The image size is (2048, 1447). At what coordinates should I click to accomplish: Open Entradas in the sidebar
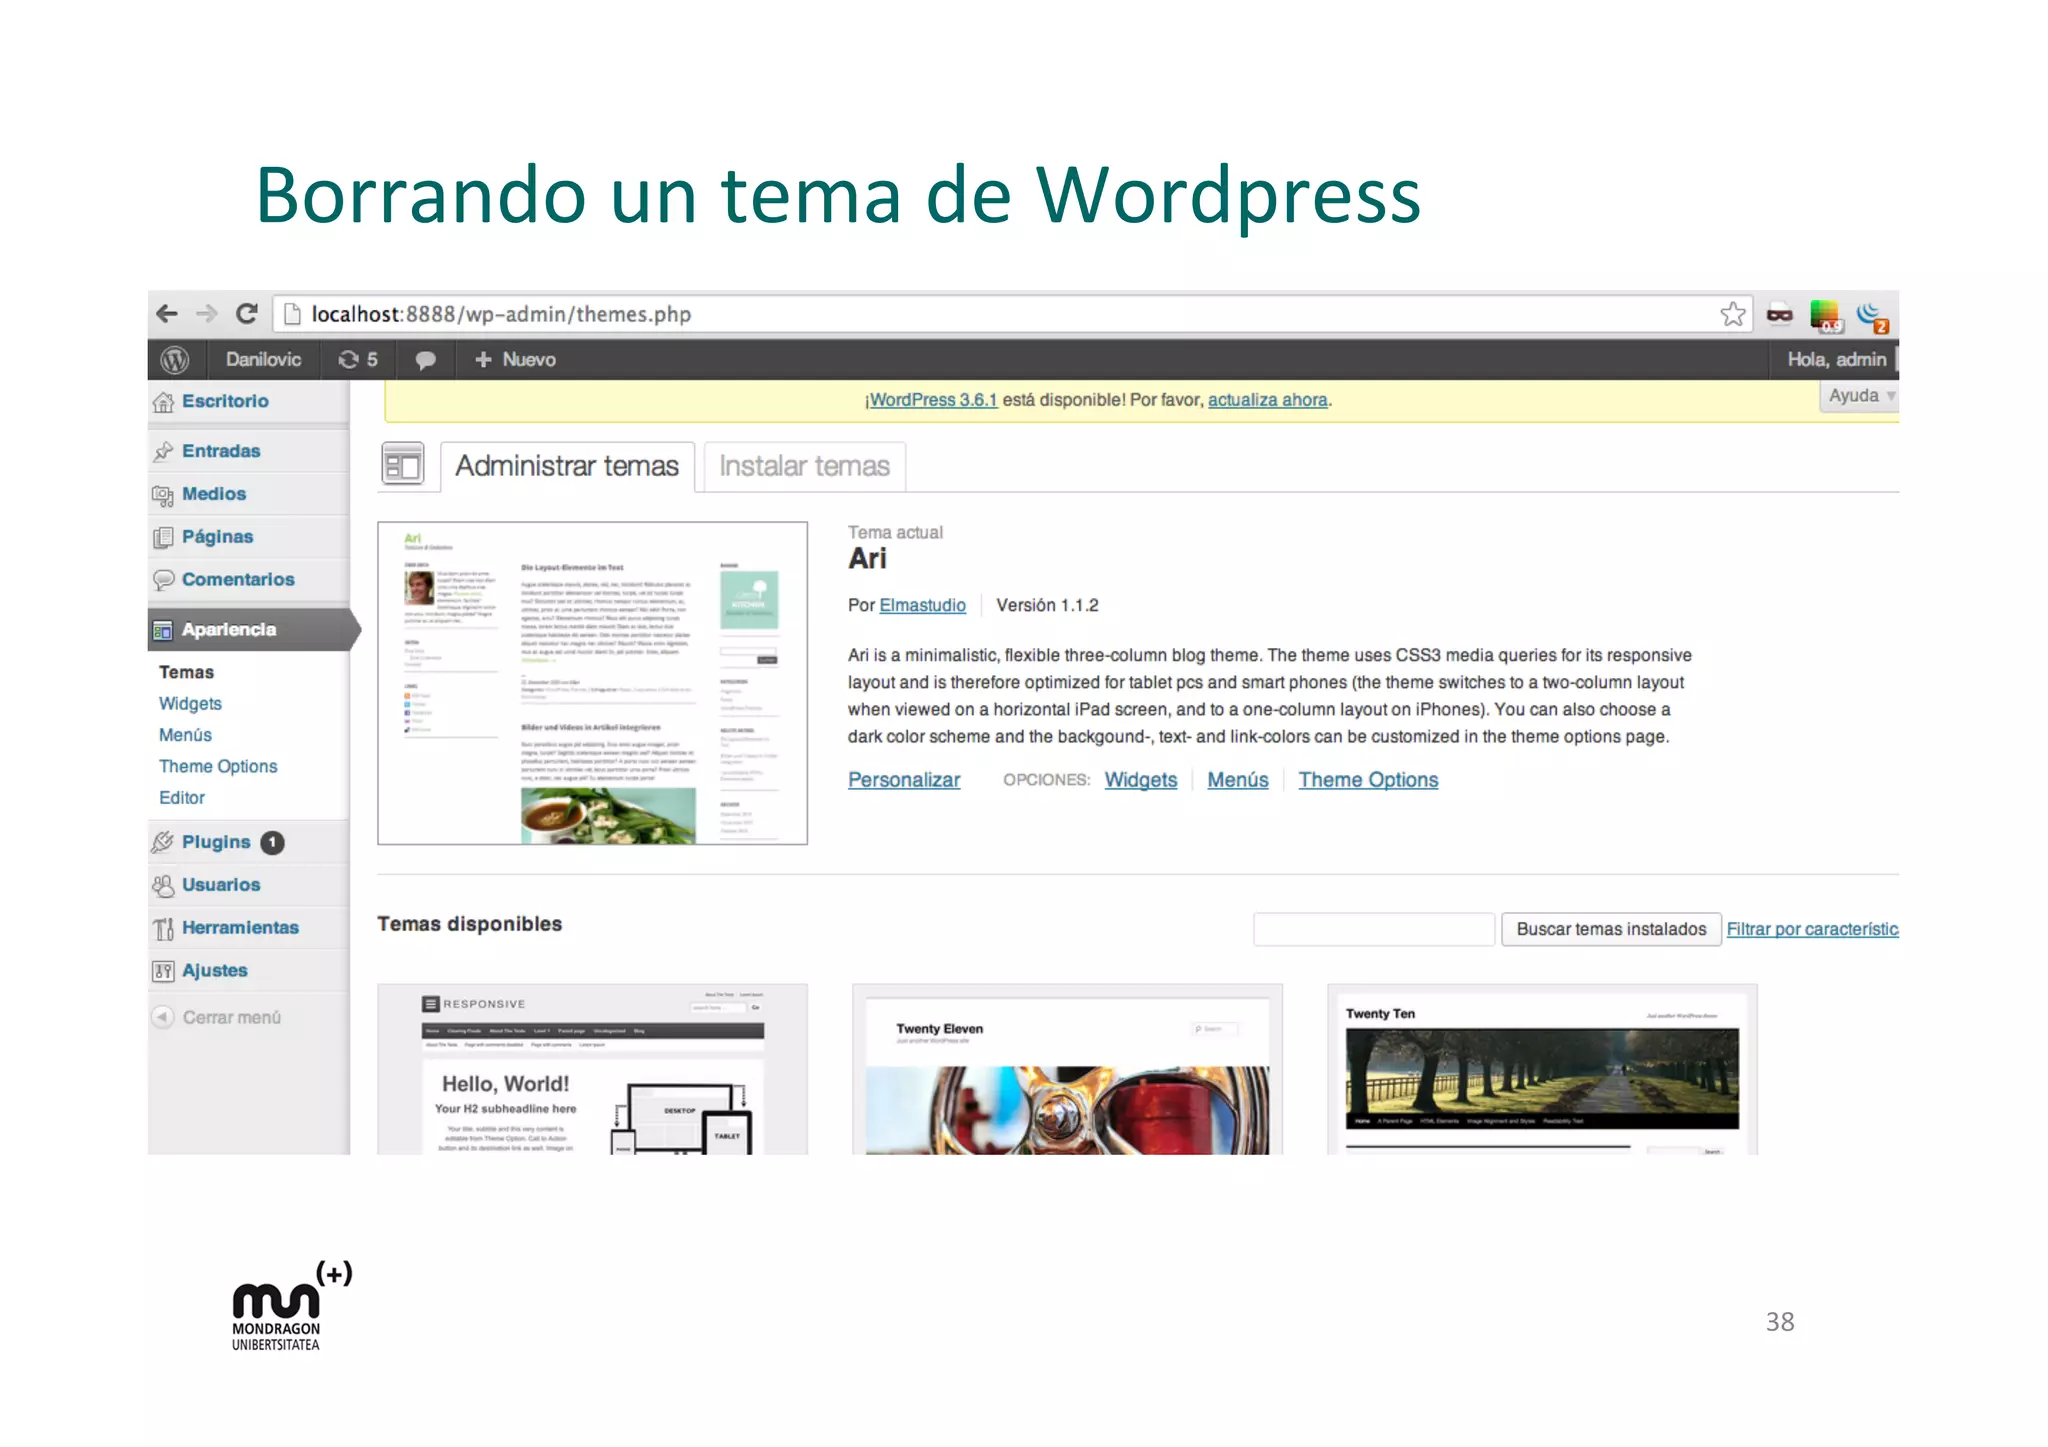pyautogui.click(x=221, y=451)
